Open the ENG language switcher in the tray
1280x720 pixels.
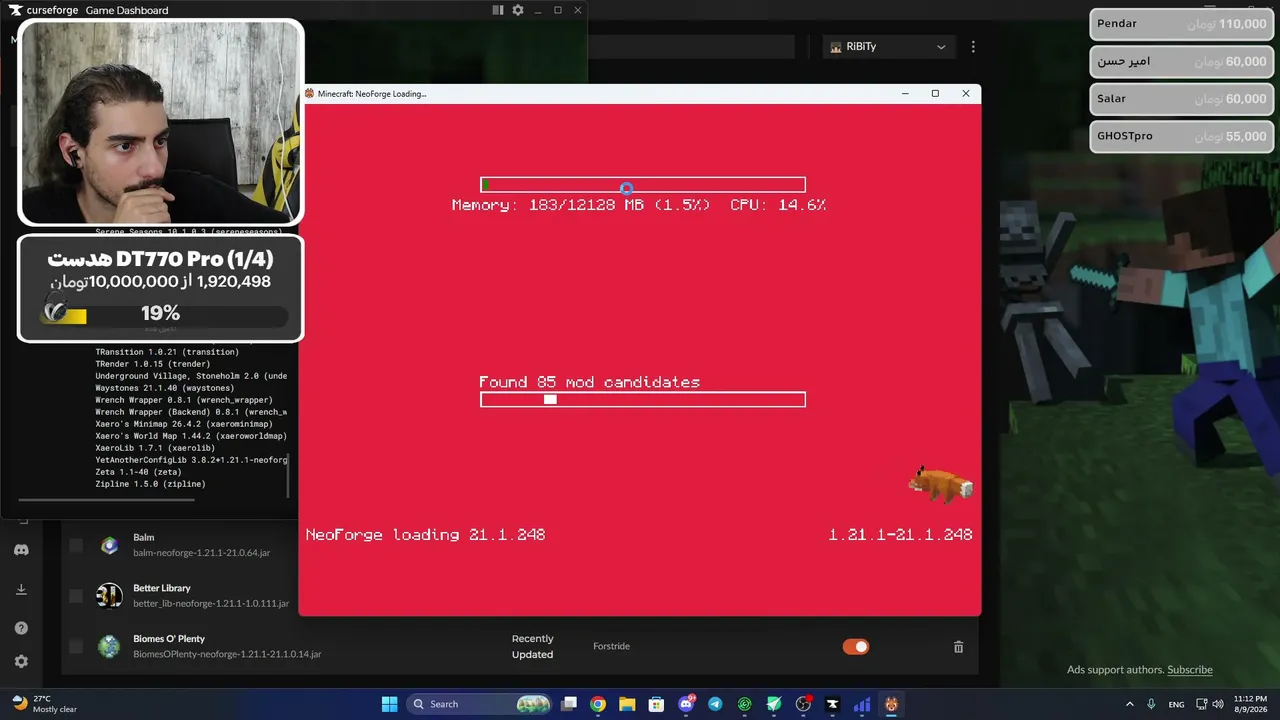click(x=1177, y=704)
